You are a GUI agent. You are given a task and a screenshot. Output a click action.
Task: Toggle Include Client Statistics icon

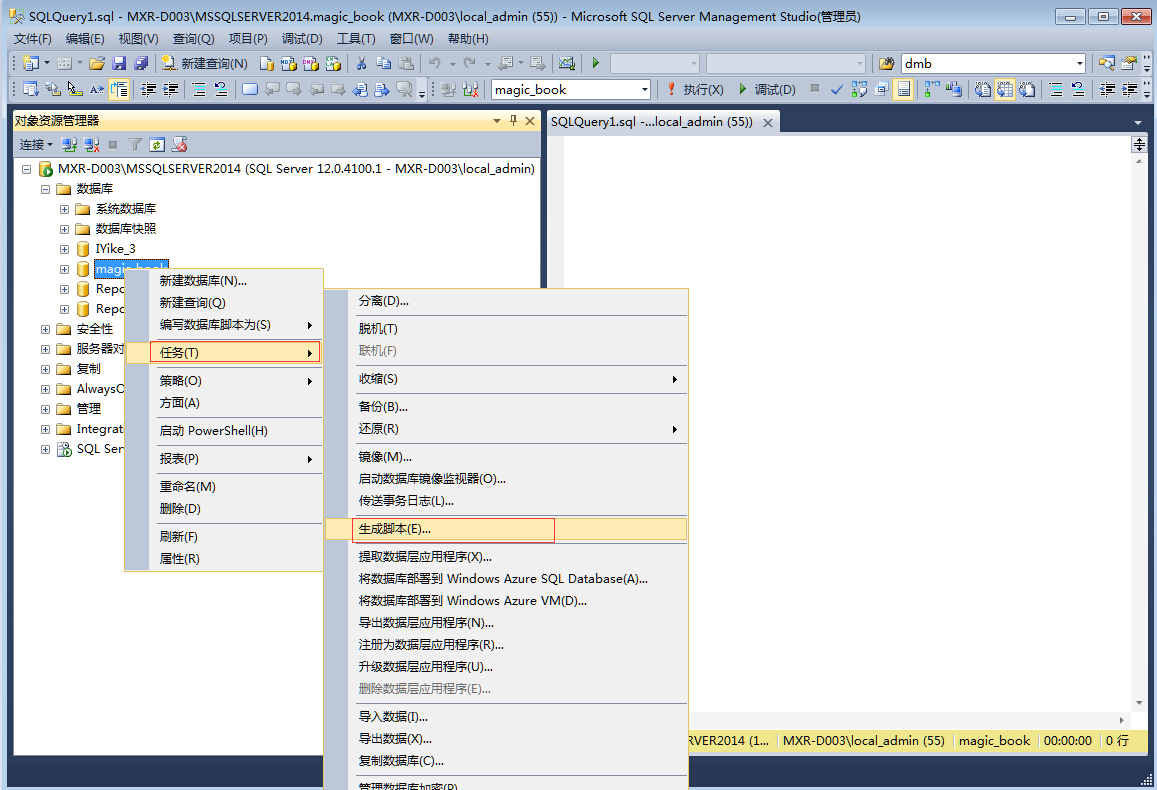click(x=954, y=89)
